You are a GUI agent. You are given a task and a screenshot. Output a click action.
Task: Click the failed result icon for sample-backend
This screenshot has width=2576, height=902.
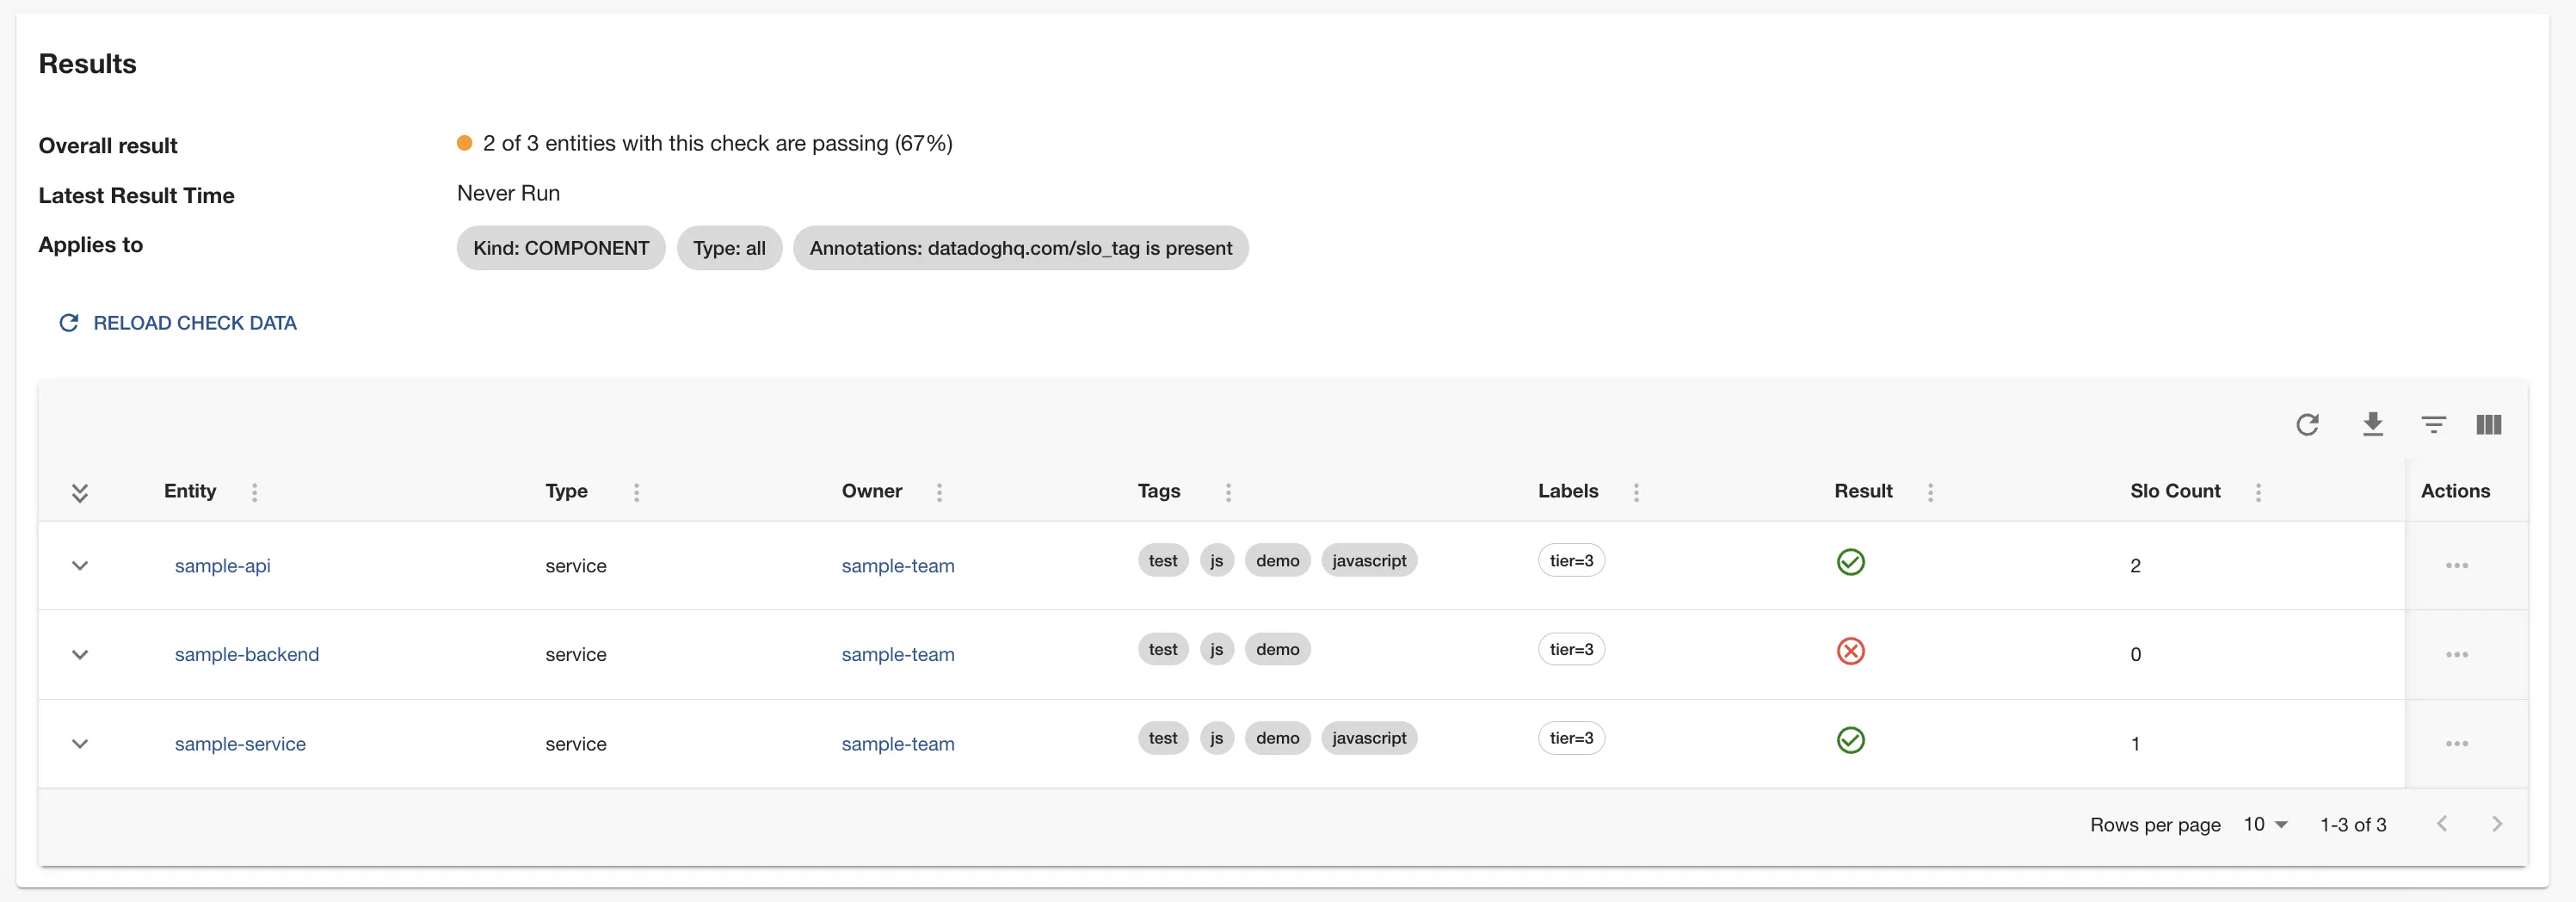1850,652
